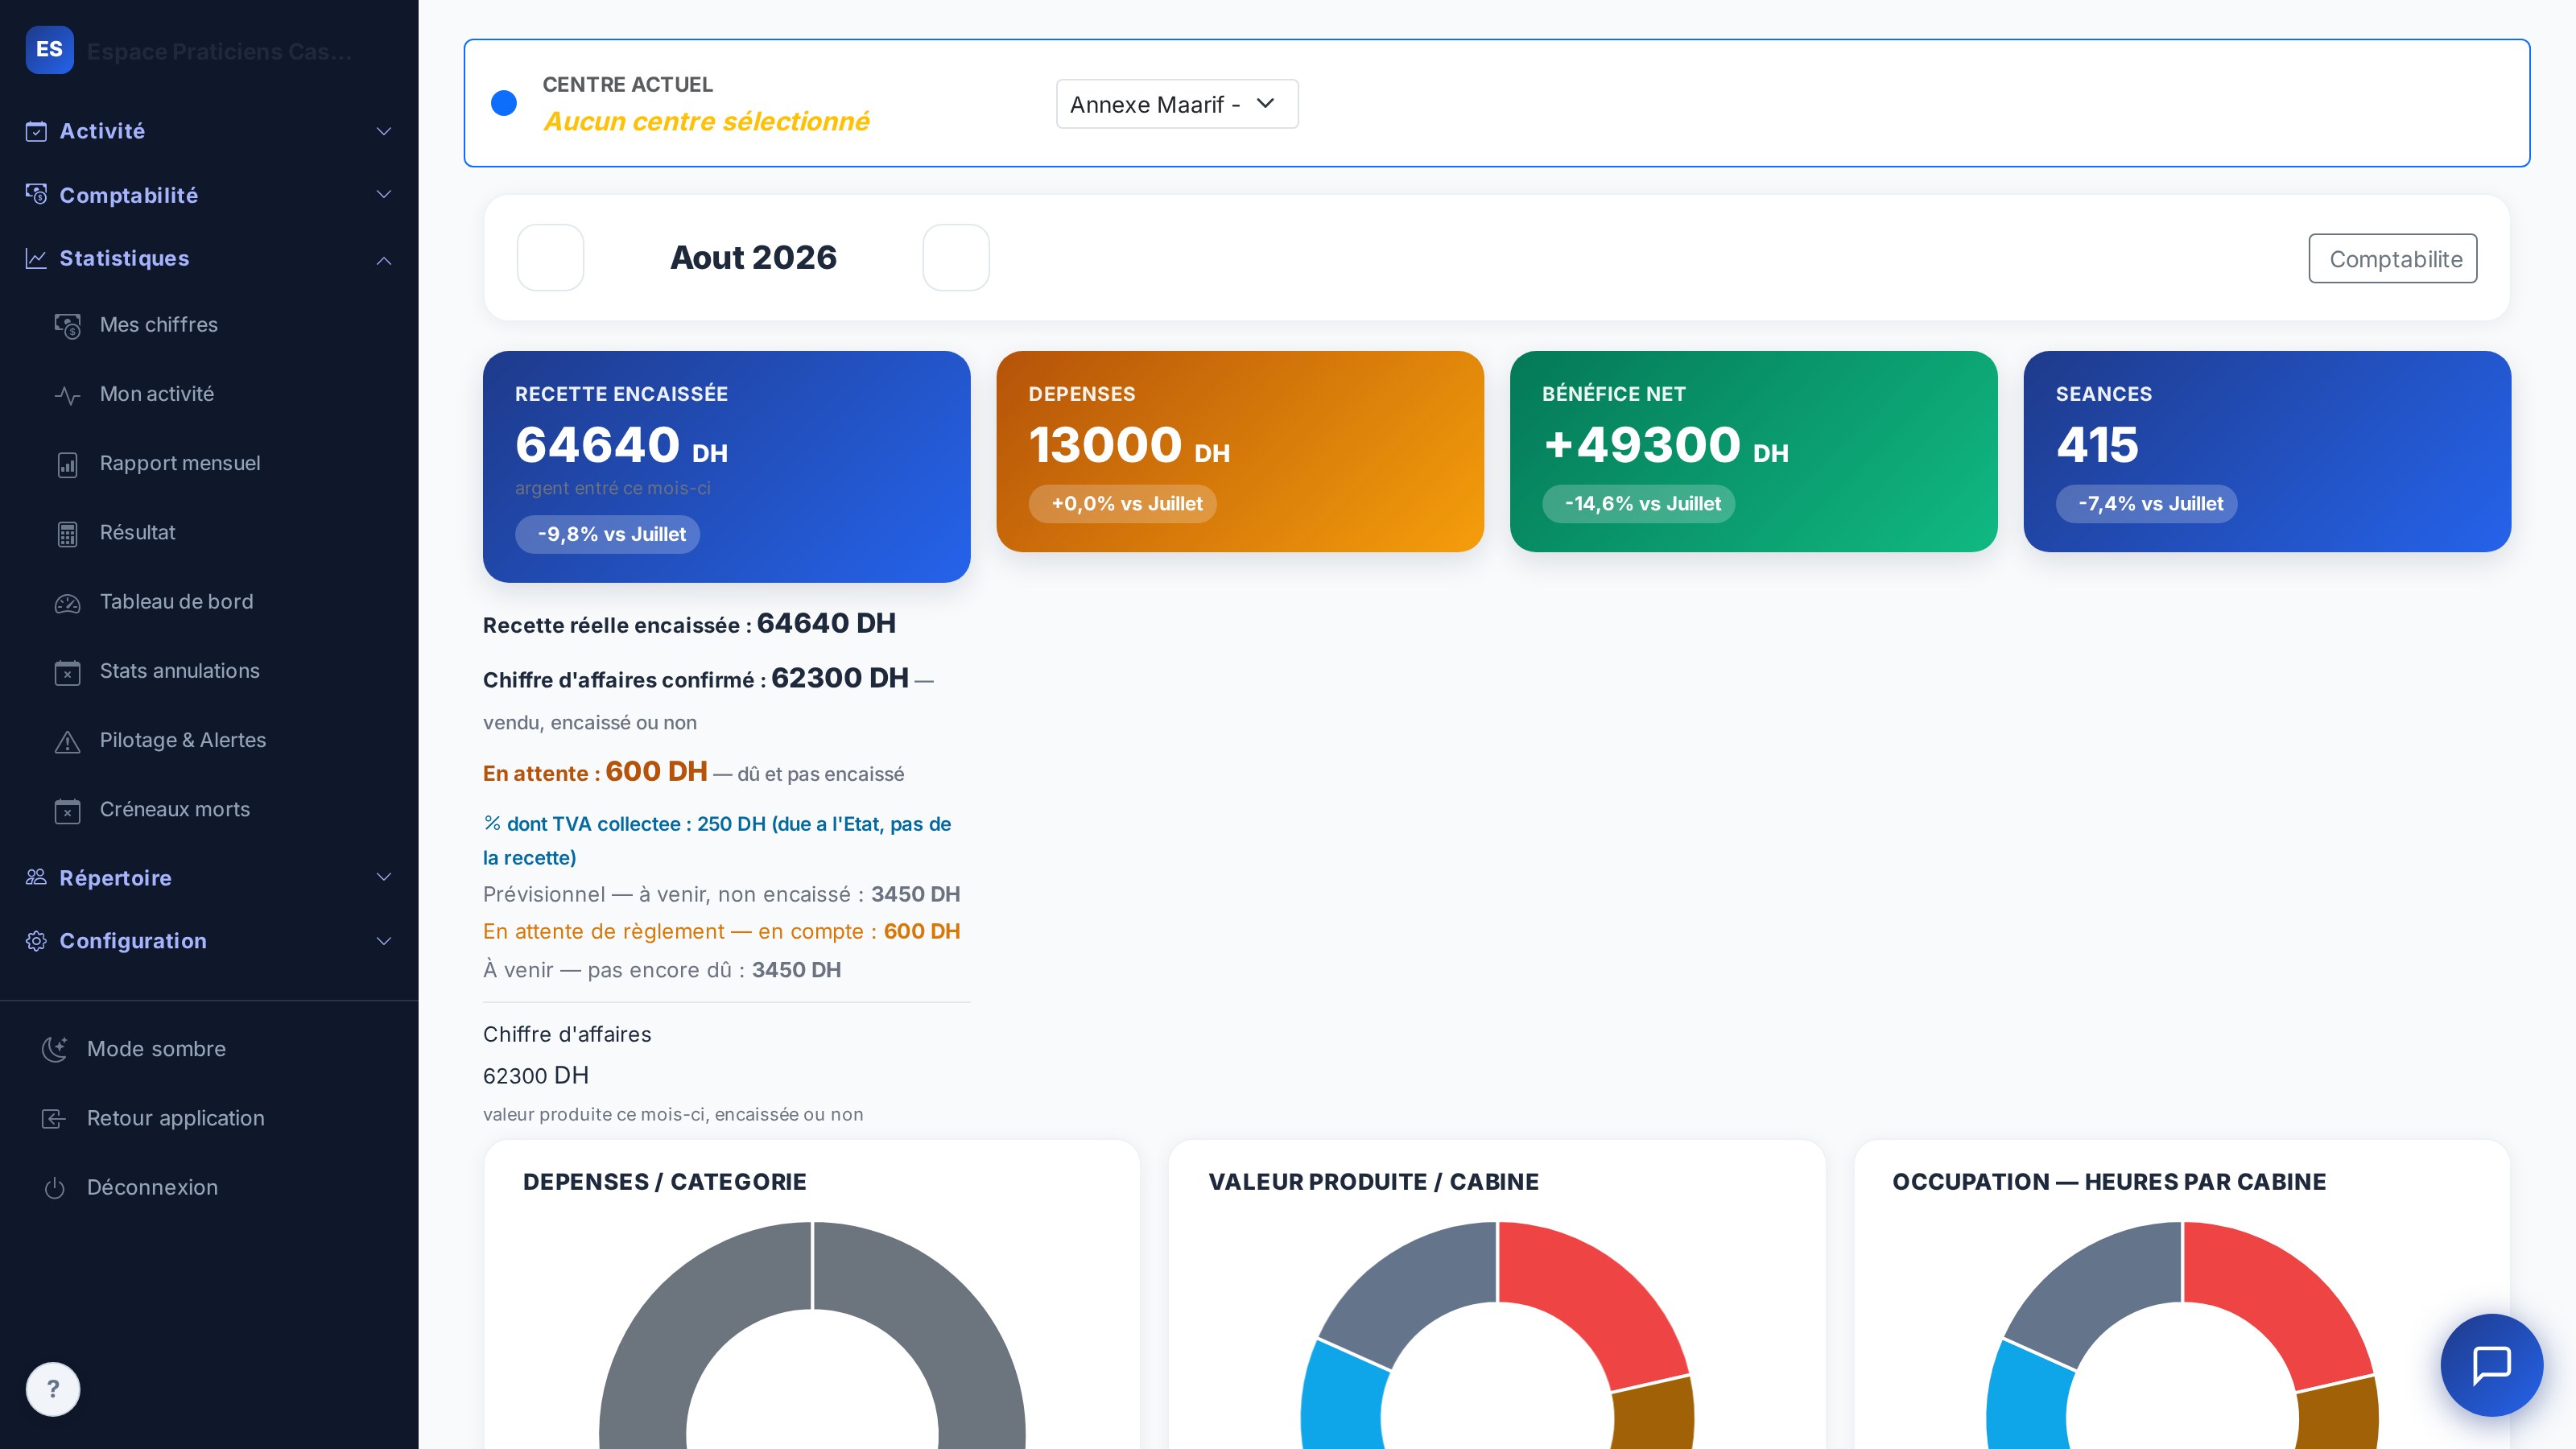Click the Configuration gear icon

point(36,941)
